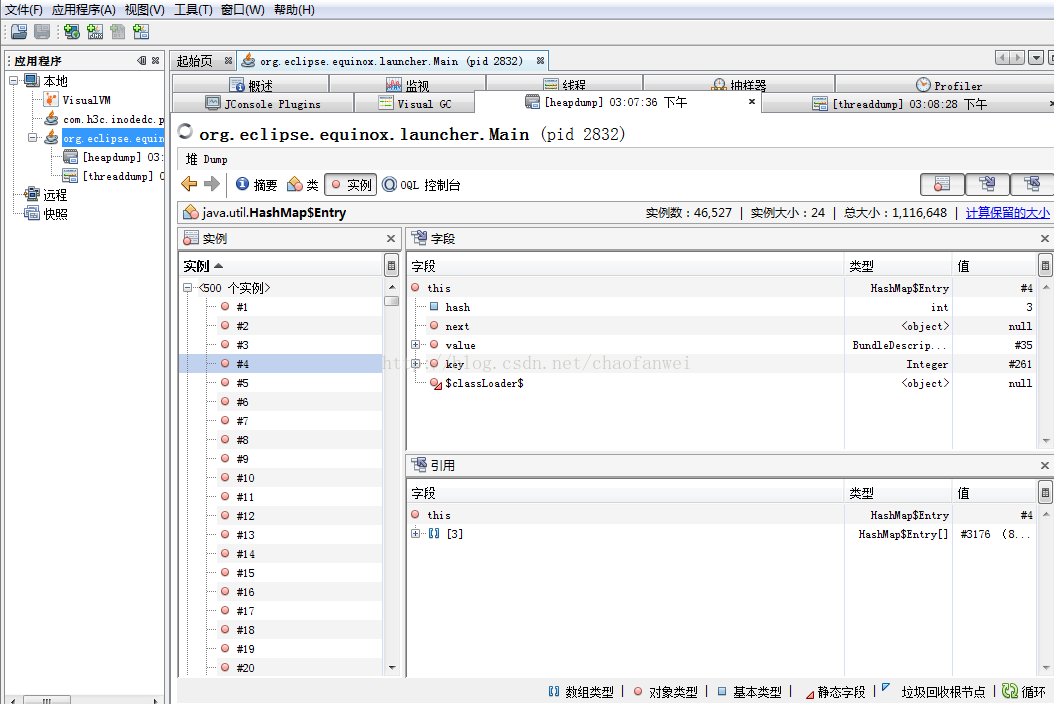Image resolution: width=1054 pixels, height=704 pixels.
Task: Open column chooser in the 字段 table
Action: point(1045,265)
